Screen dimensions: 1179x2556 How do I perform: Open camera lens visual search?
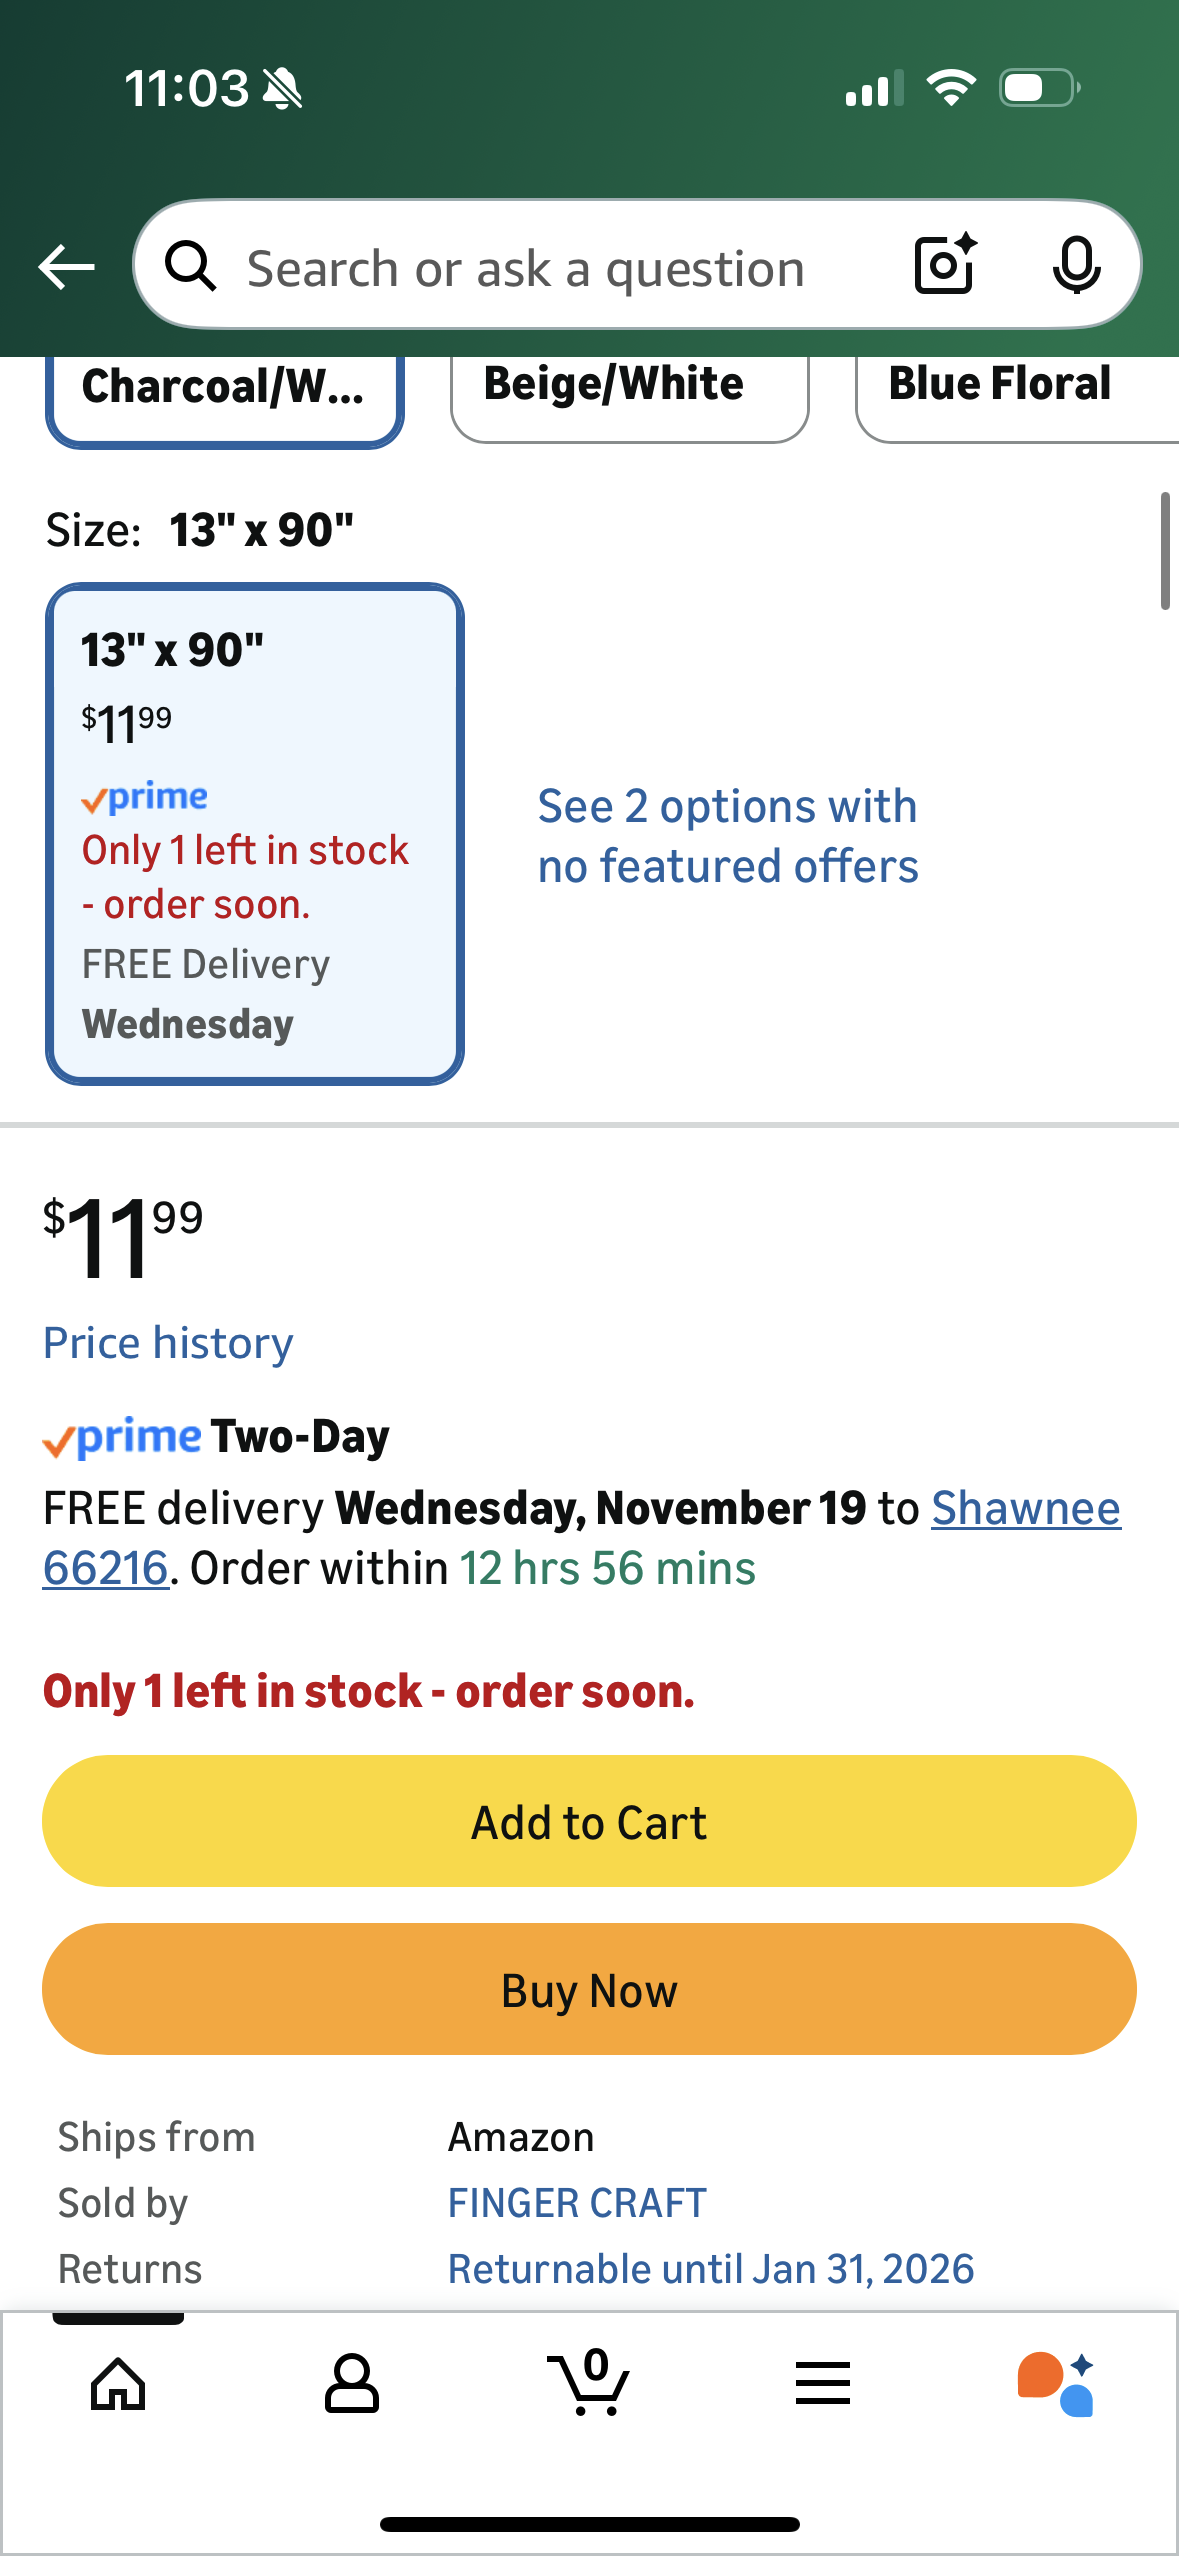pyautogui.click(x=944, y=265)
